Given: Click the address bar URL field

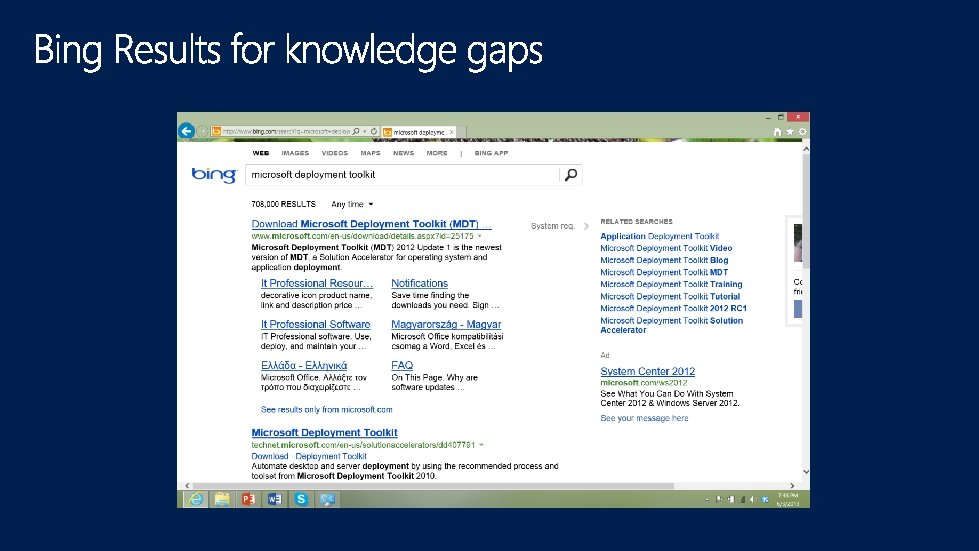Looking at the screenshot, I should [x=286, y=132].
